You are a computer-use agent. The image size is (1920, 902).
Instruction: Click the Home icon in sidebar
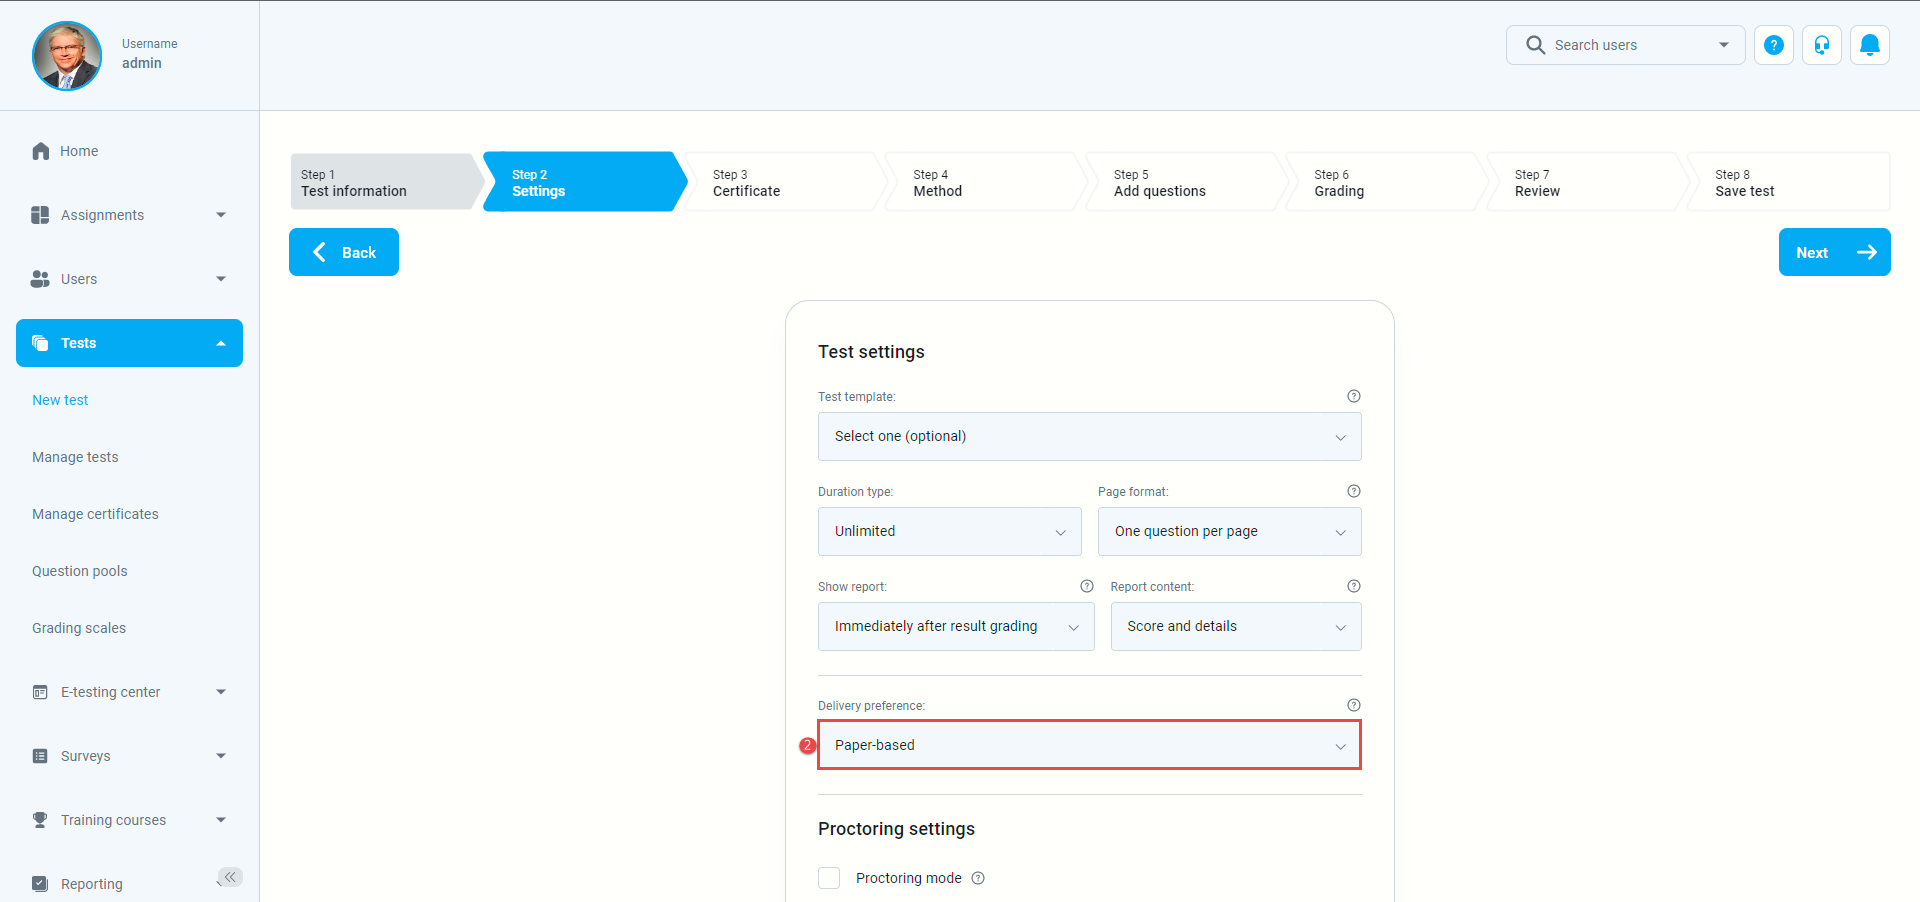41,151
